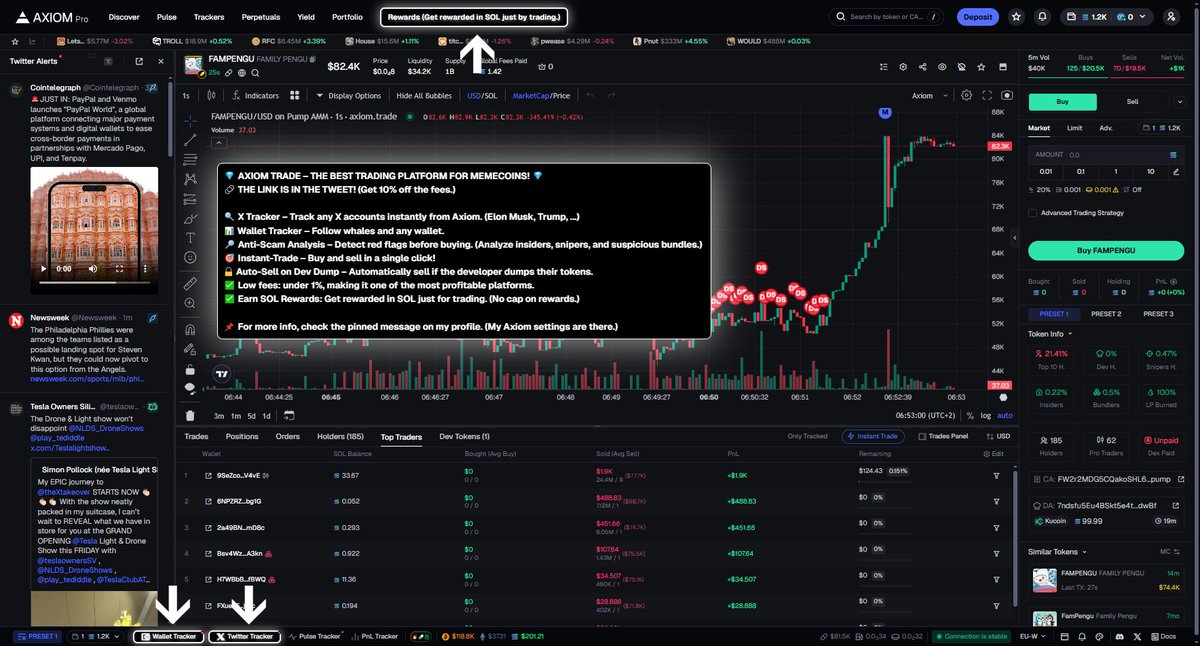Viewport: 1200px width, 646px height.
Task: Toggle Only Tracked filter
Action: click(807, 436)
